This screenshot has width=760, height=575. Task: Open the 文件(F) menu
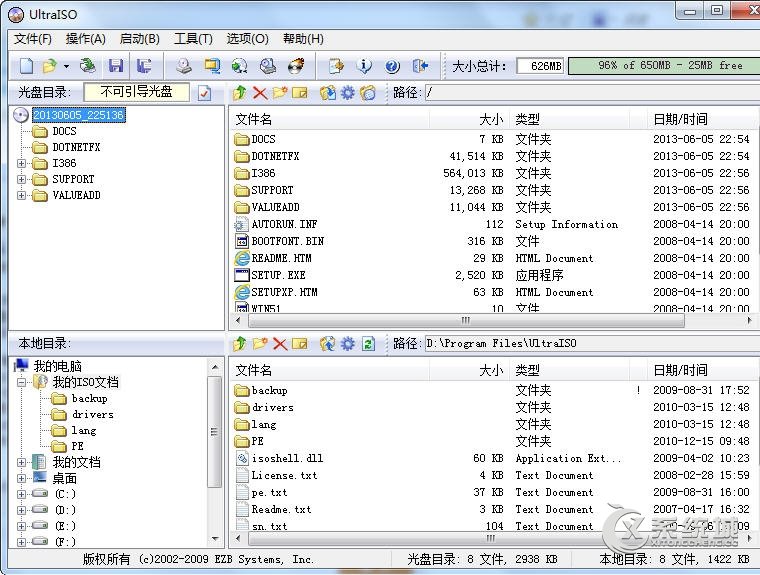tap(32, 39)
